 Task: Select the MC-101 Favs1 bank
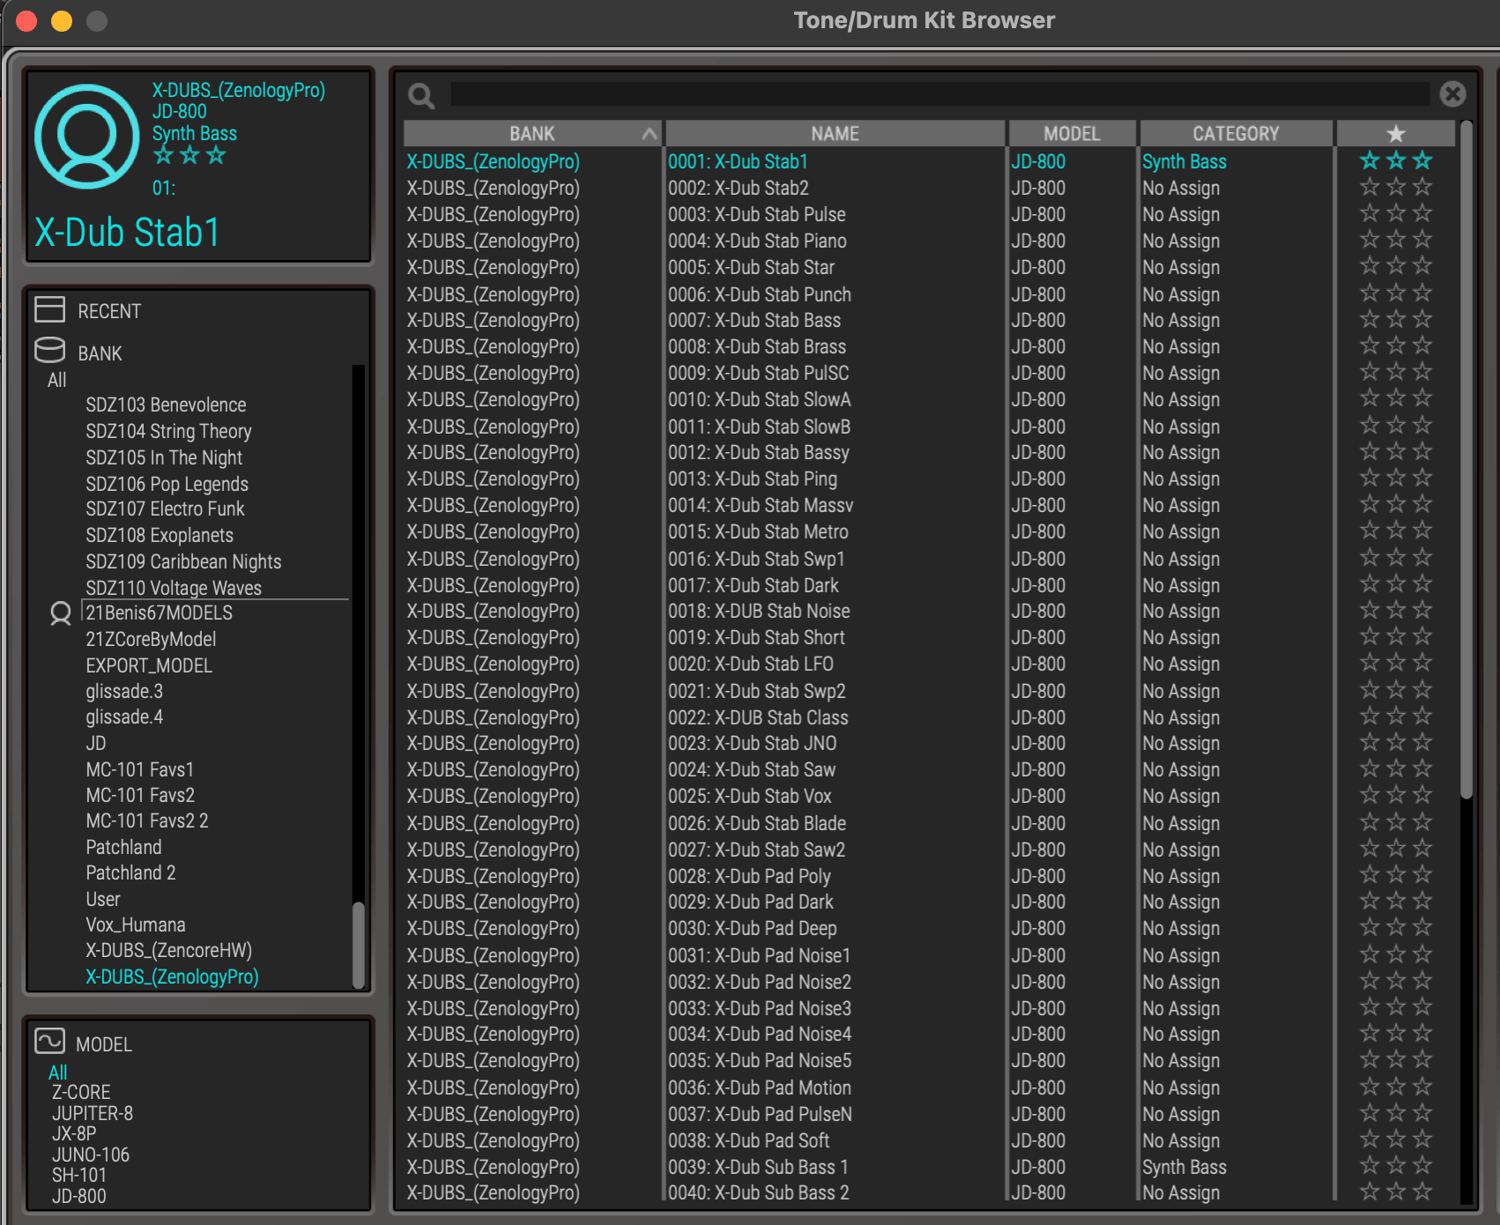point(140,769)
